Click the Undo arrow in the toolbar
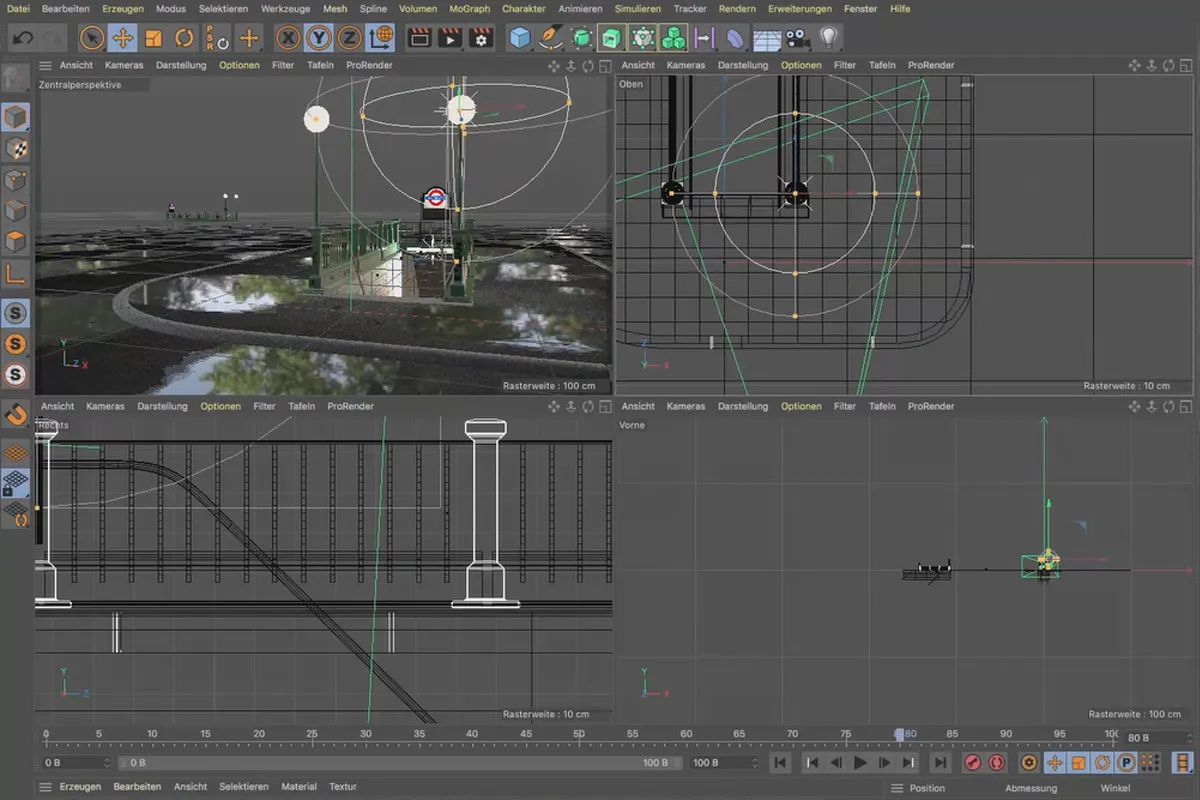This screenshot has height=800, width=1200. point(24,38)
